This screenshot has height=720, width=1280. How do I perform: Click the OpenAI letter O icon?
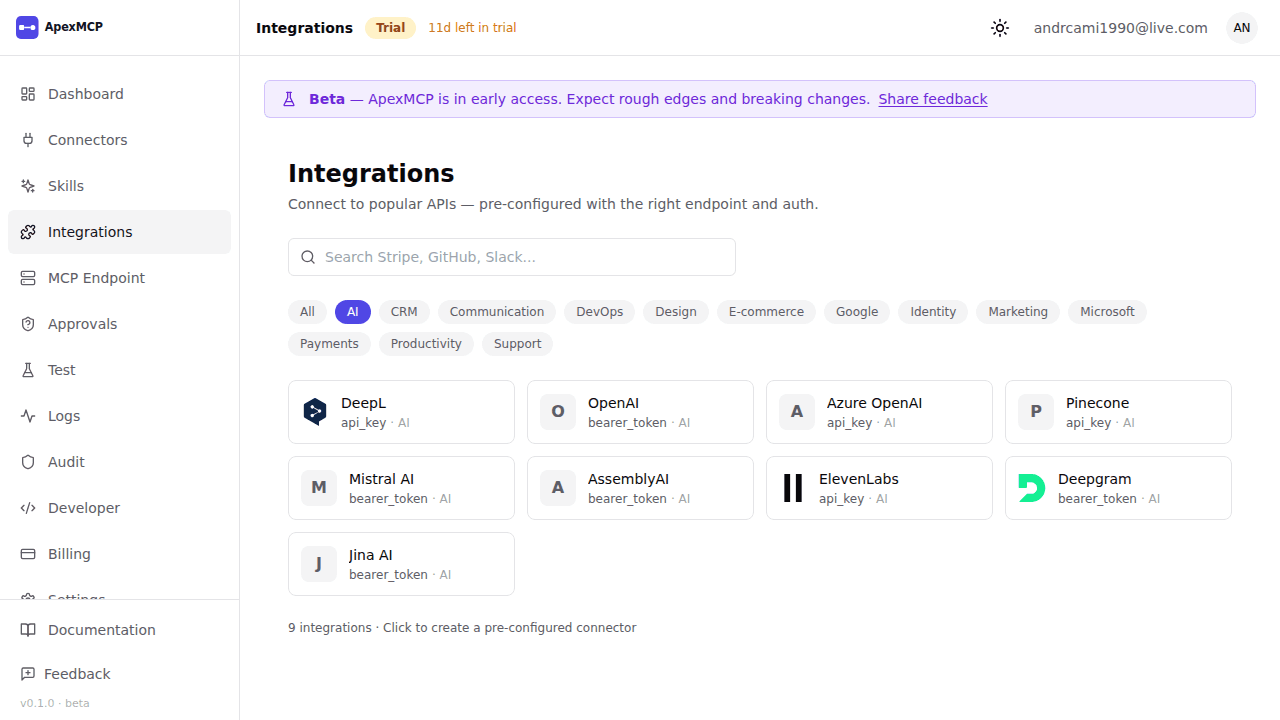tap(558, 412)
